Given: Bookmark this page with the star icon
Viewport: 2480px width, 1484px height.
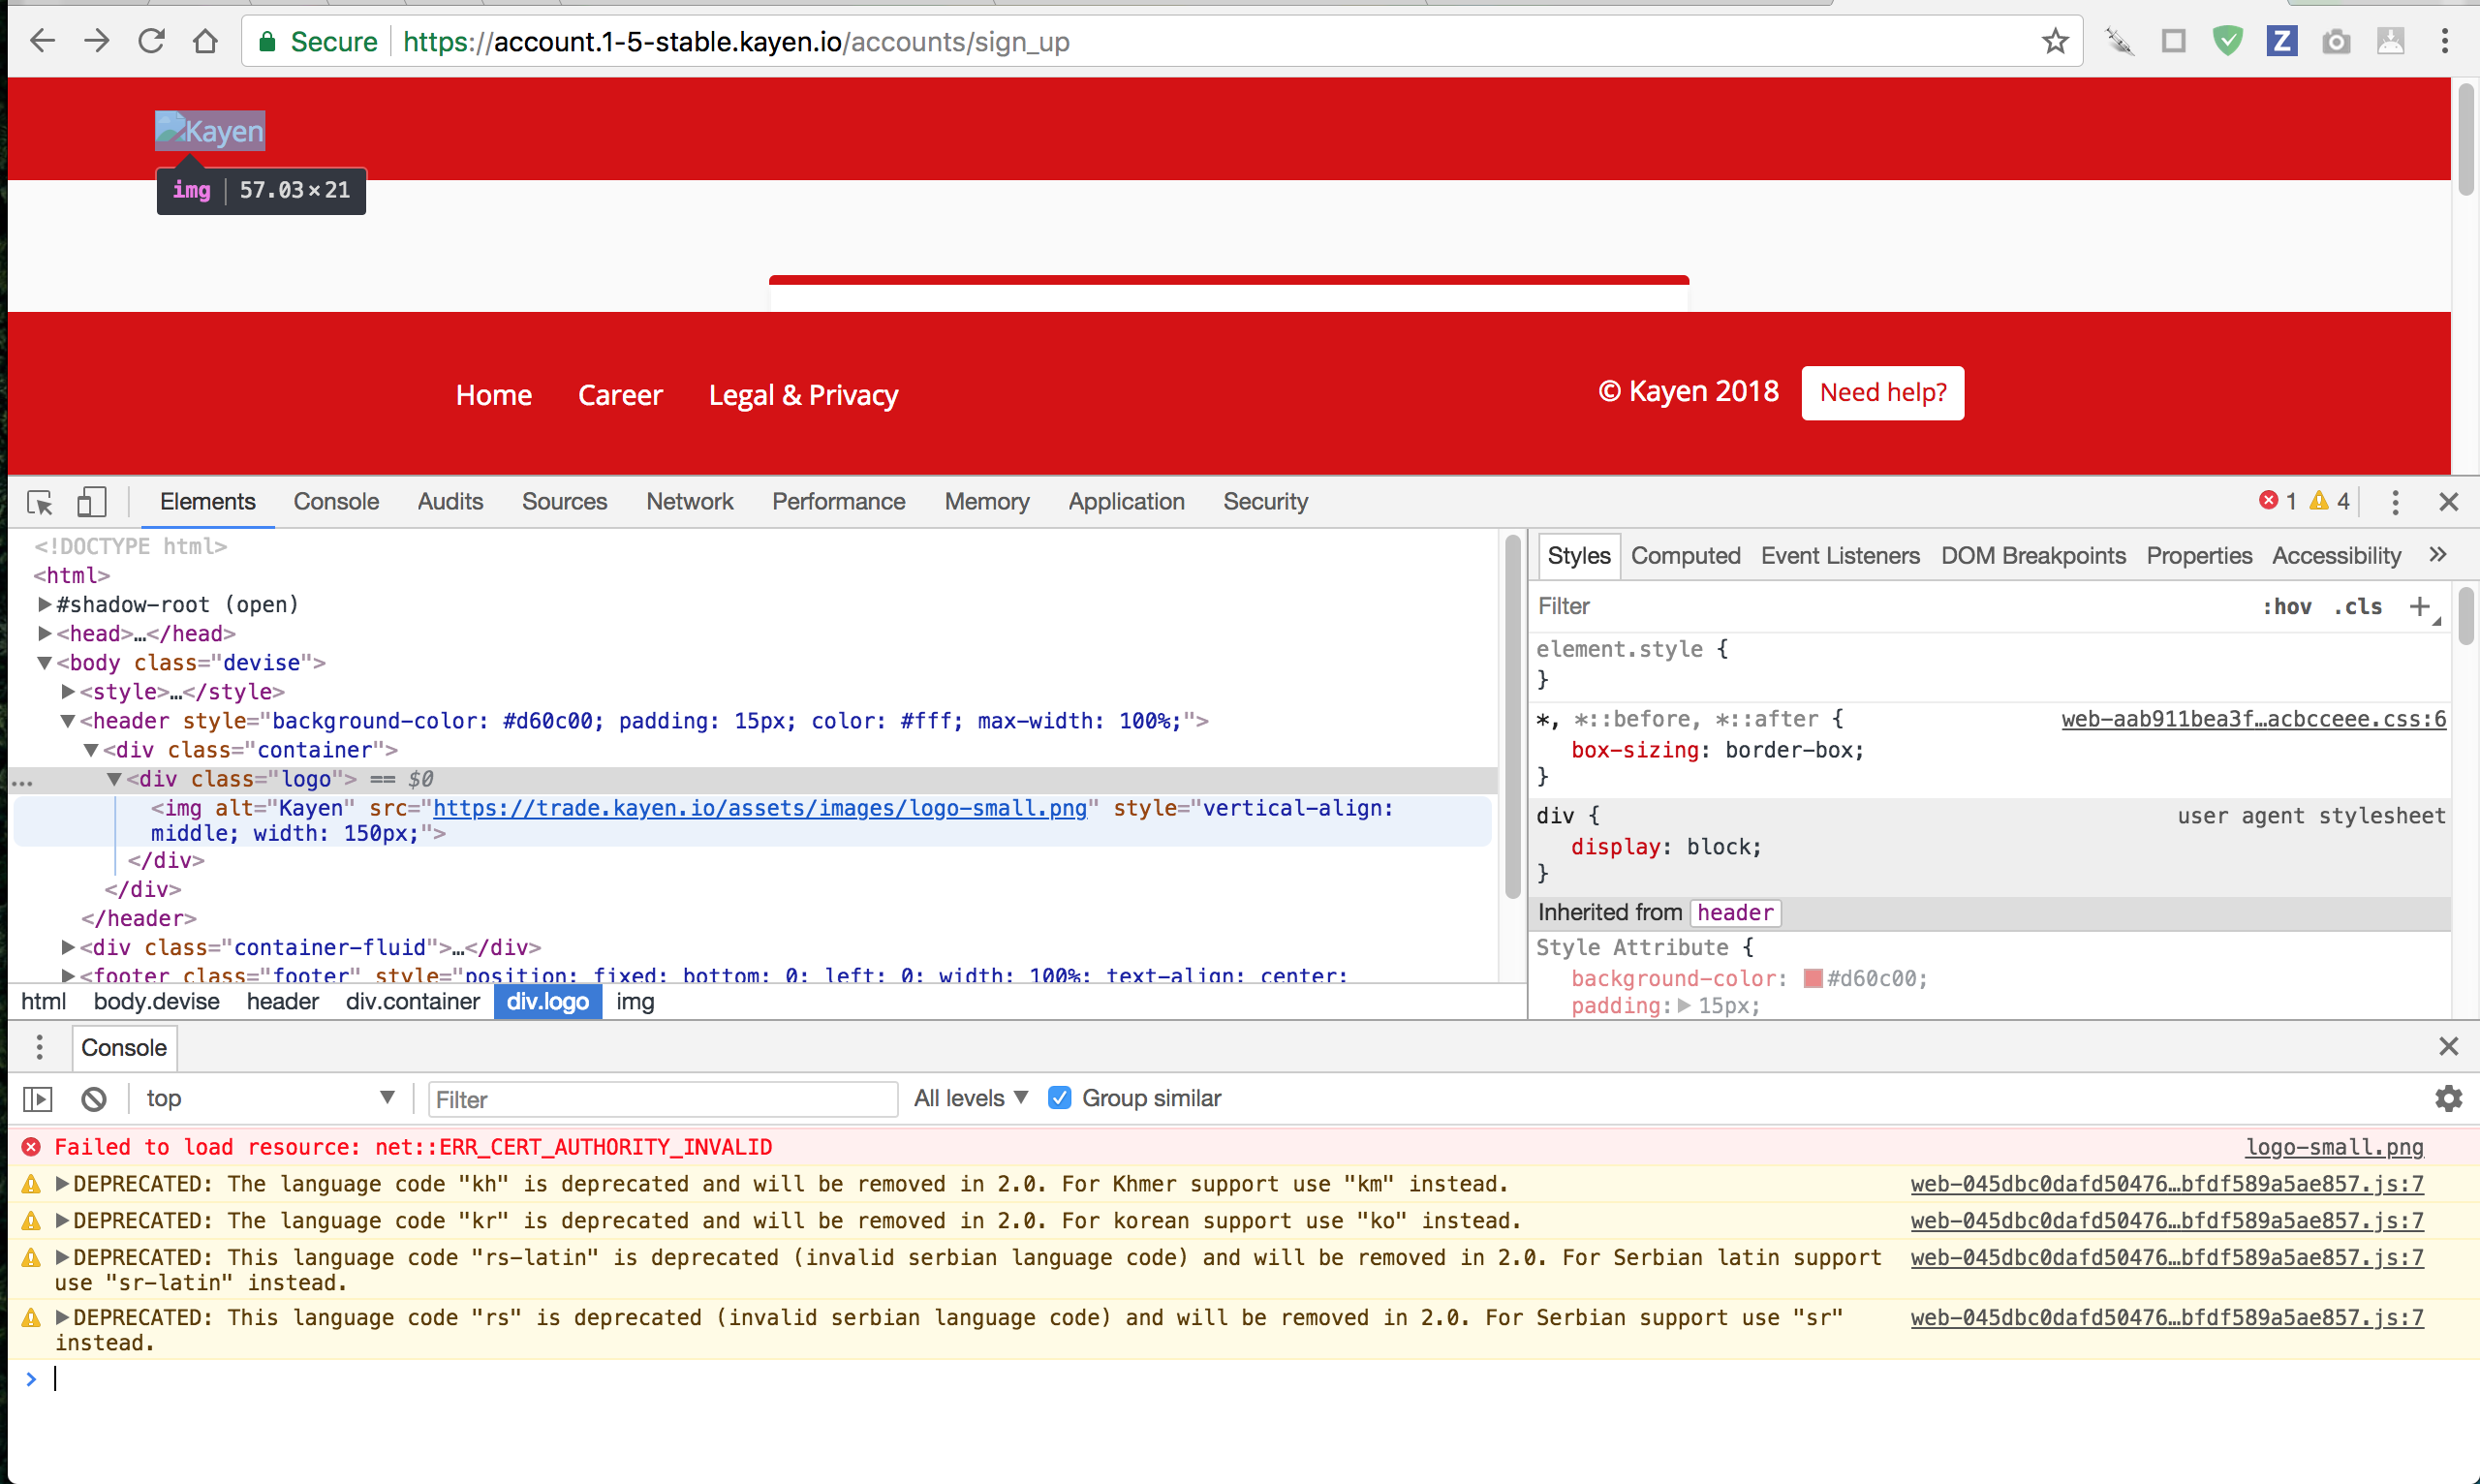Looking at the screenshot, I should click(2054, 41).
